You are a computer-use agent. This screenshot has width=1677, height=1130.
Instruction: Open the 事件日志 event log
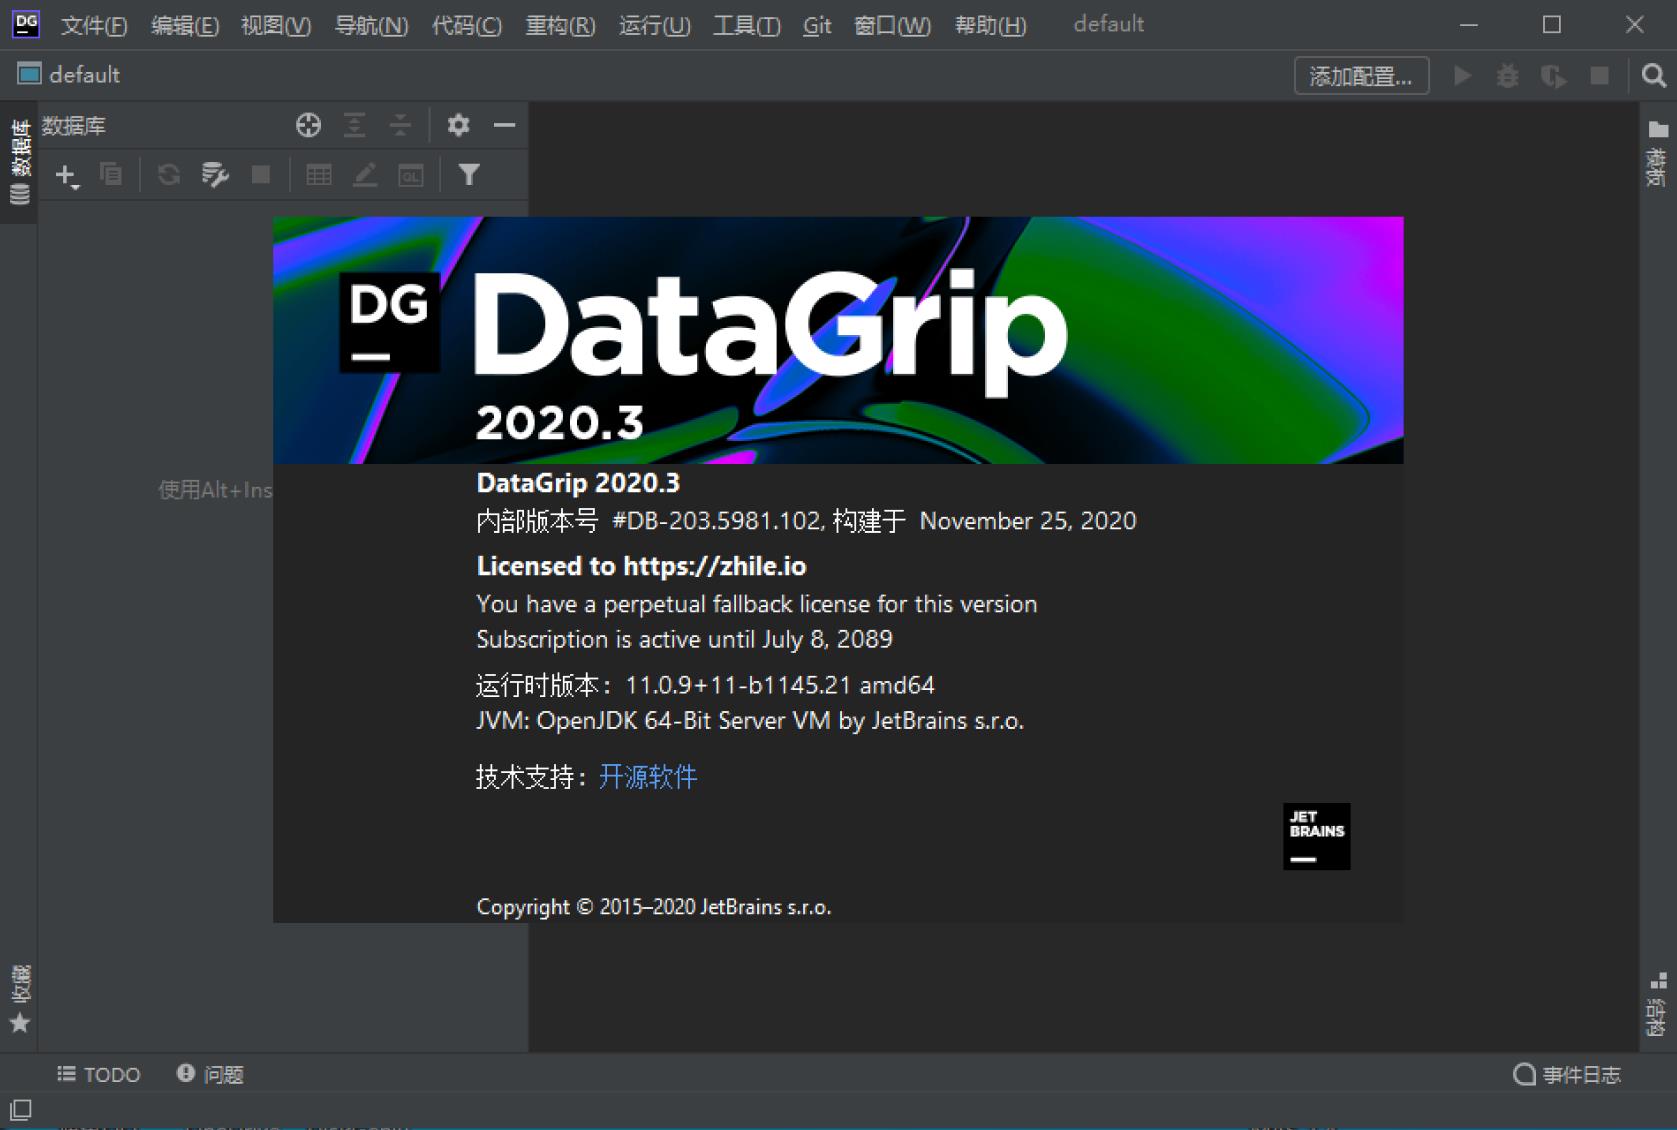click(1567, 1074)
